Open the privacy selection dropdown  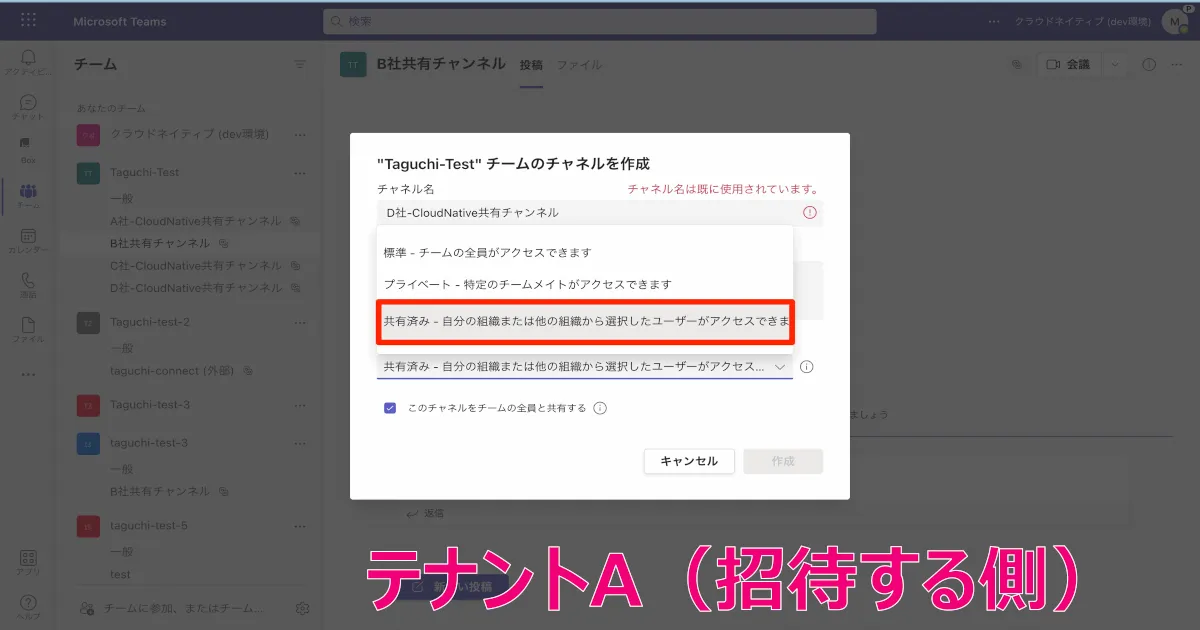coord(585,367)
